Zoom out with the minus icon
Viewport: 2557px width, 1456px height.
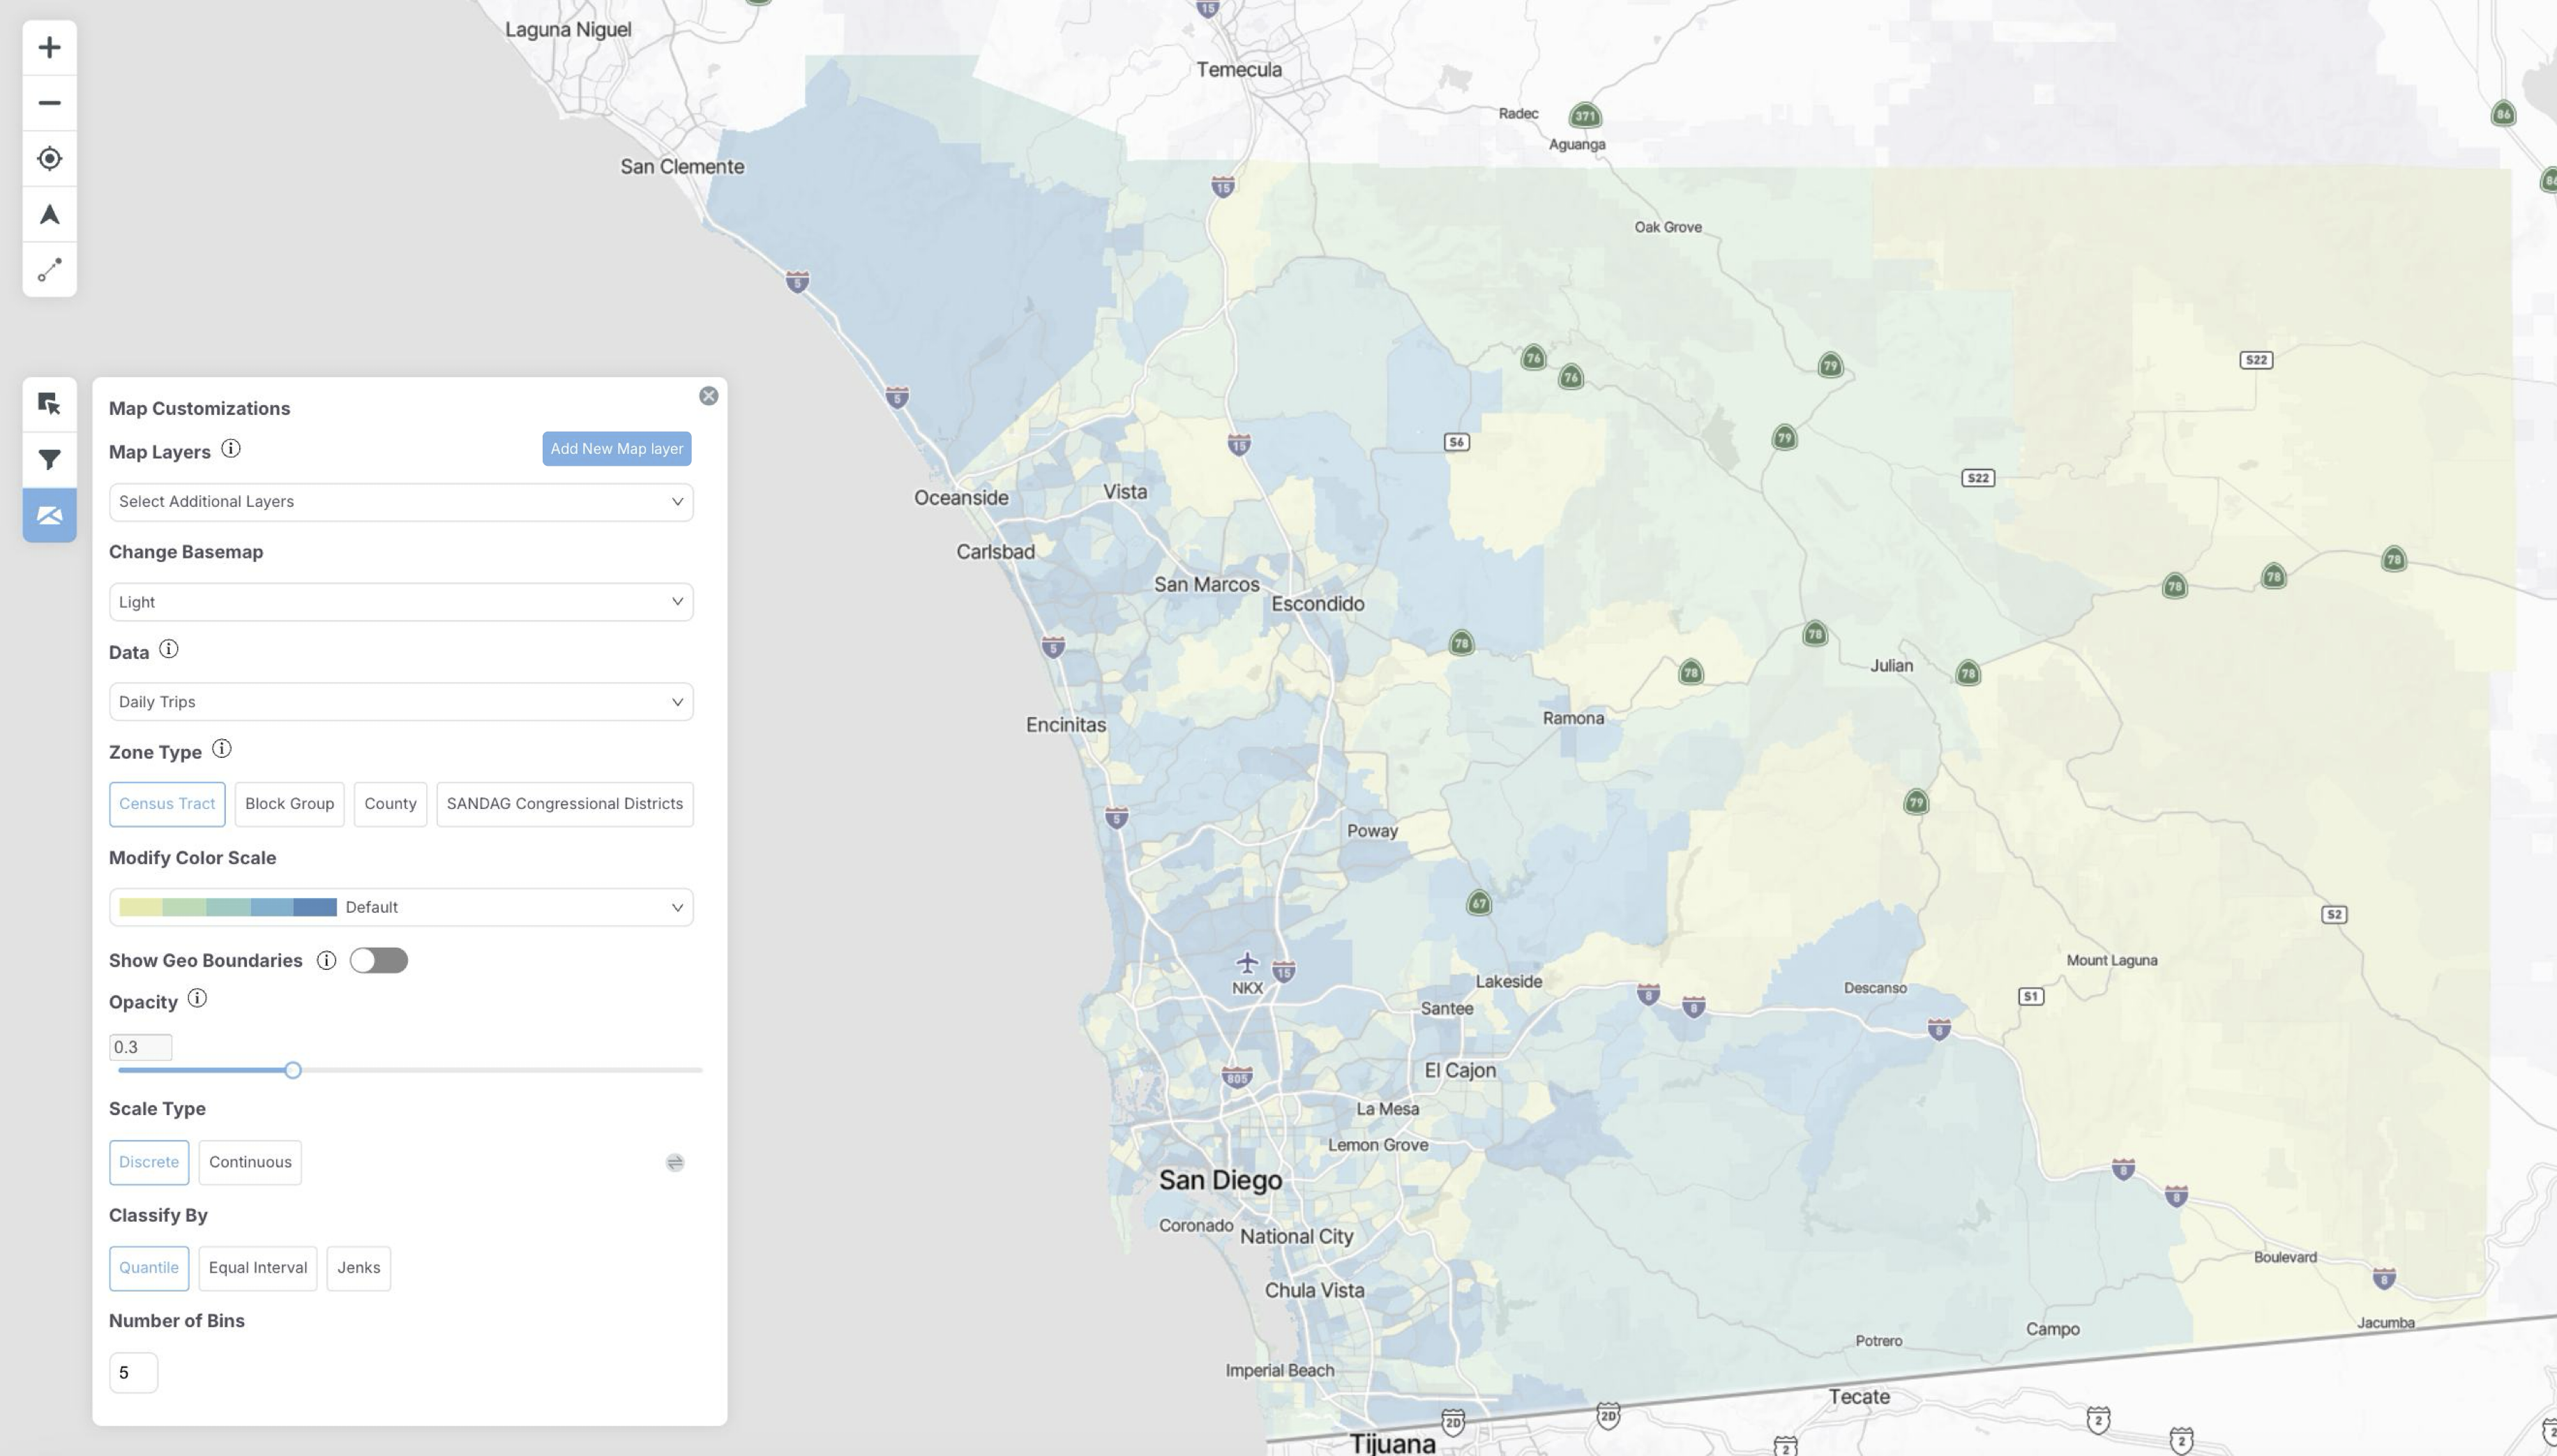[x=49, y=103]
